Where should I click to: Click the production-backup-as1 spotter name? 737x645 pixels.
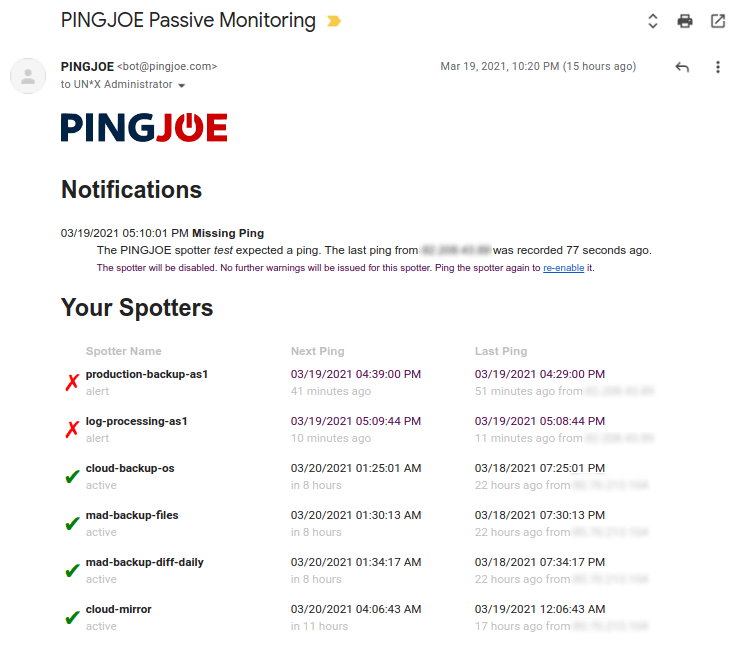[x=147, y=374]
